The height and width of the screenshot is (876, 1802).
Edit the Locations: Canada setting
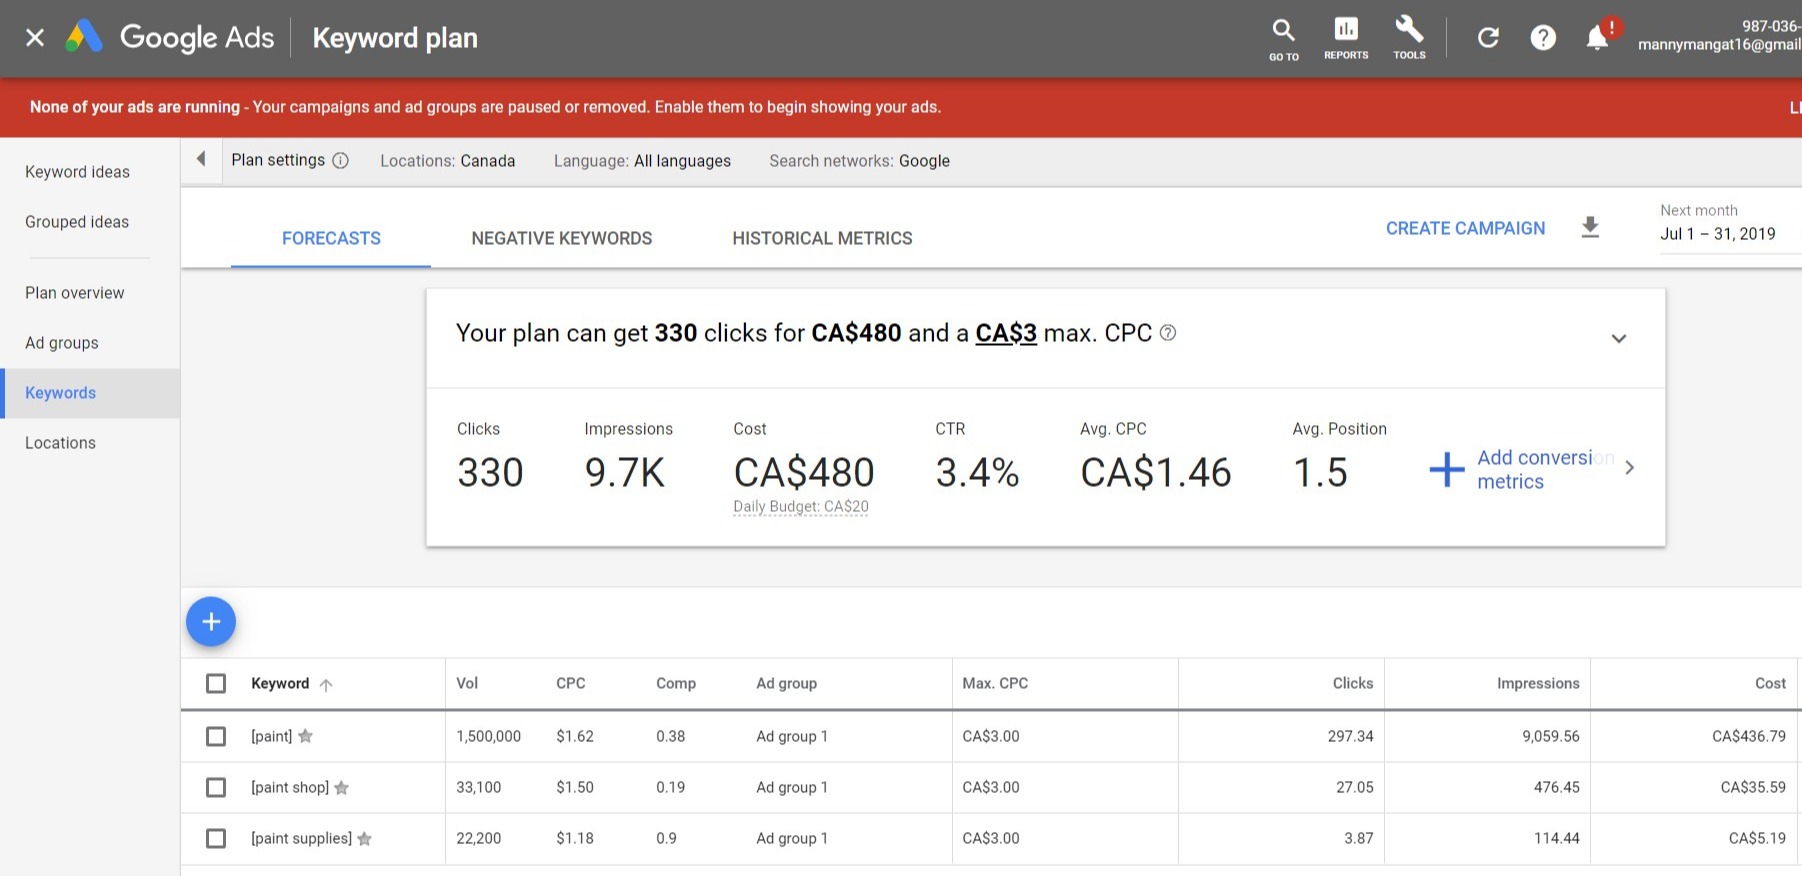(448, 161)
